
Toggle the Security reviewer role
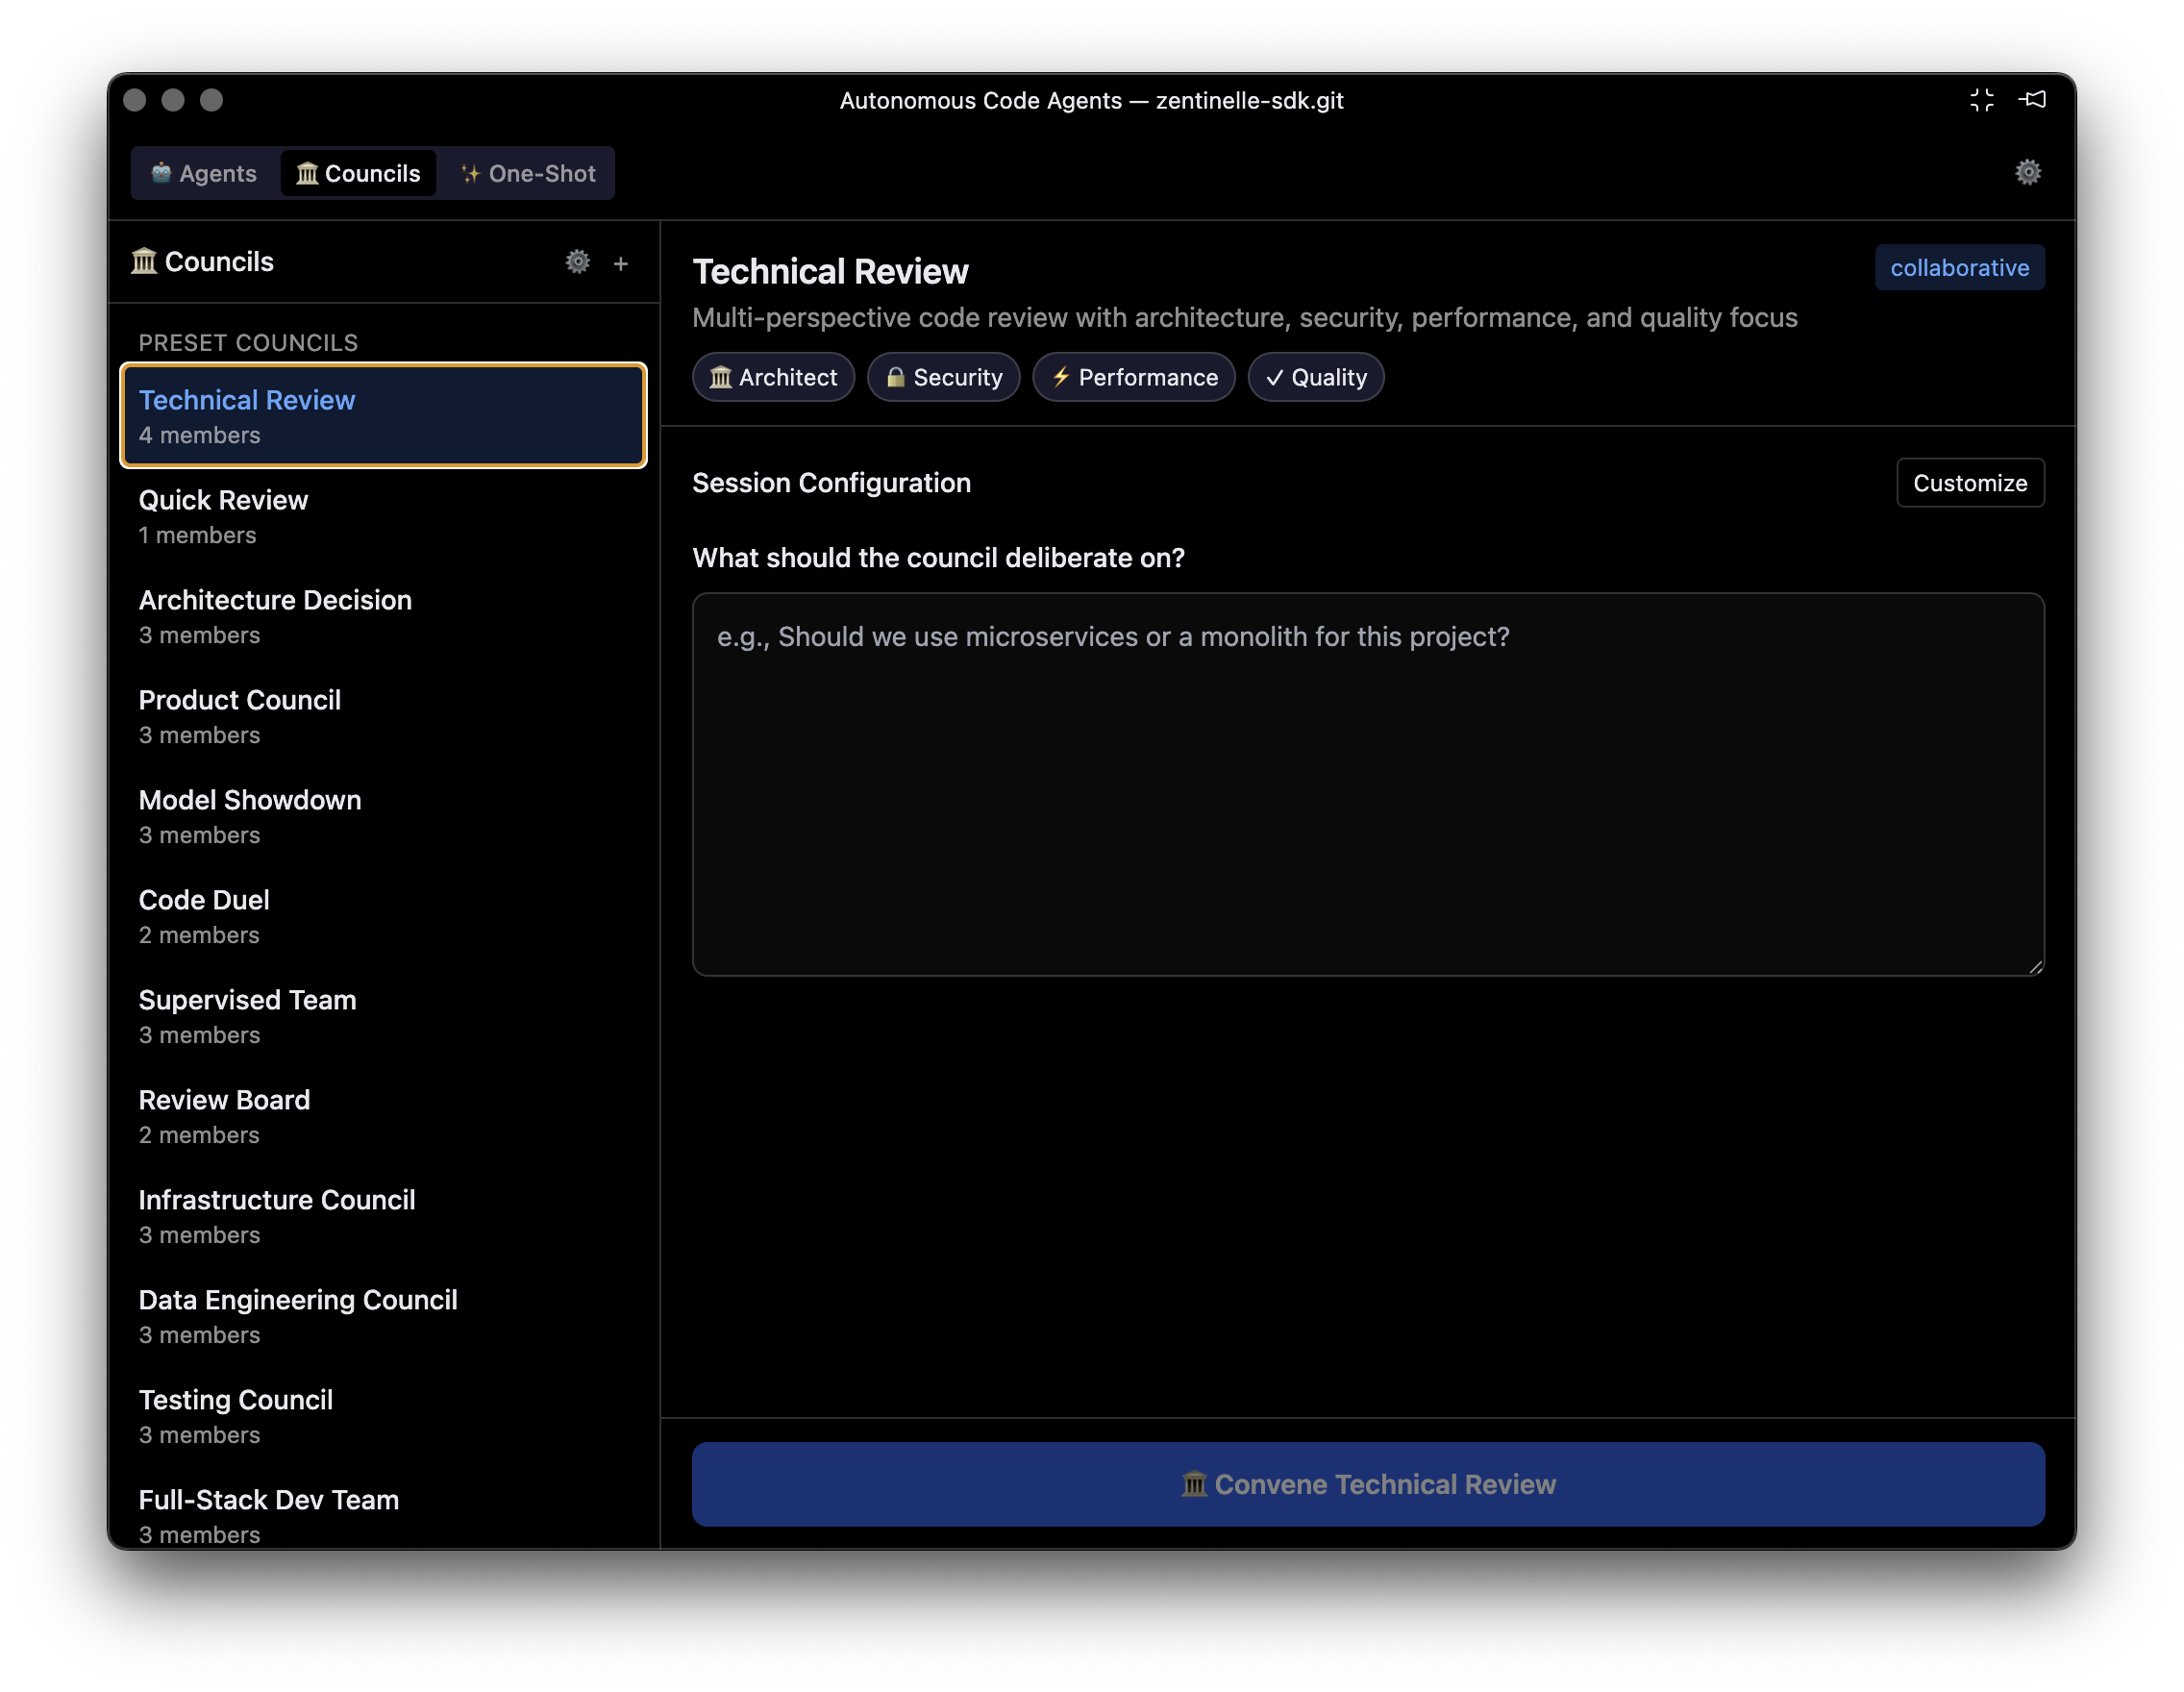(943, 377)
